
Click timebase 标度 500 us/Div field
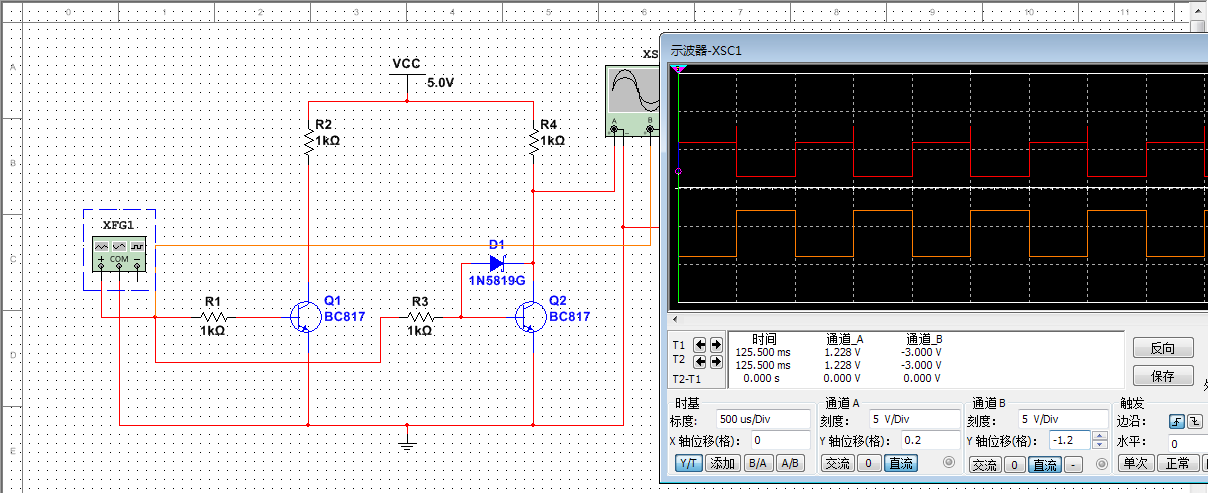click(x=762, y=419)
